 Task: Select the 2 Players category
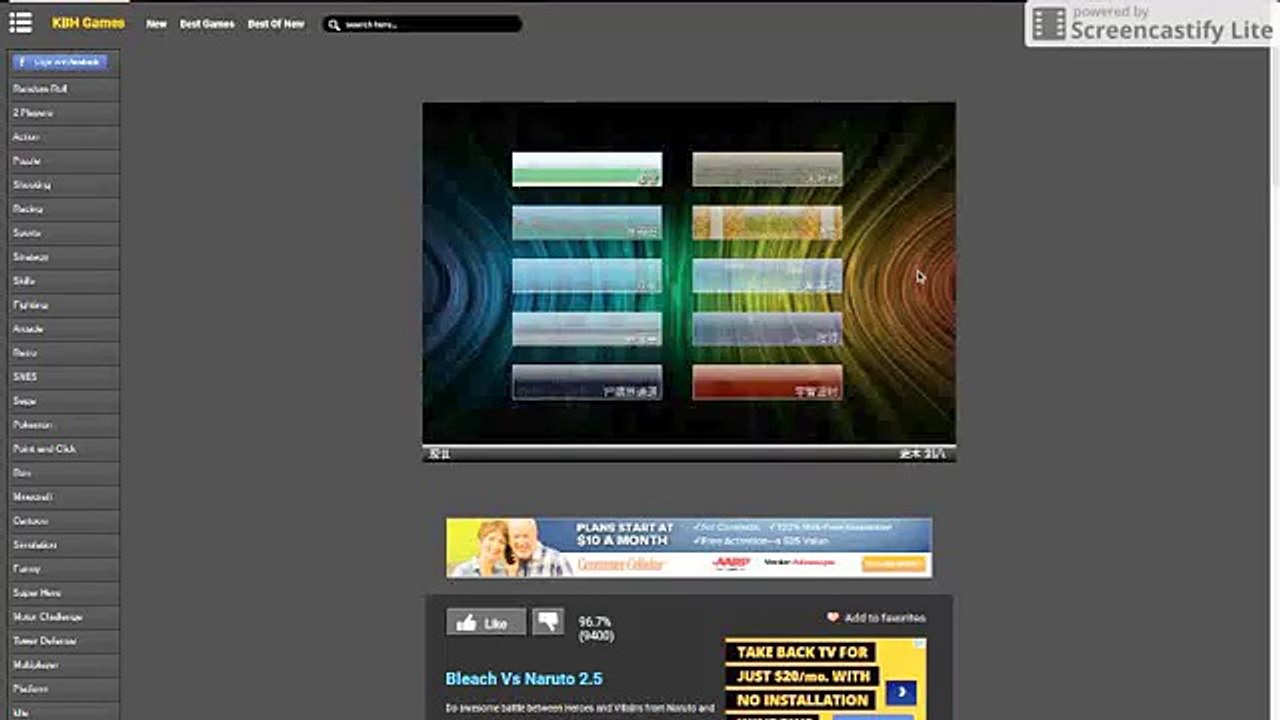point(63,113)
